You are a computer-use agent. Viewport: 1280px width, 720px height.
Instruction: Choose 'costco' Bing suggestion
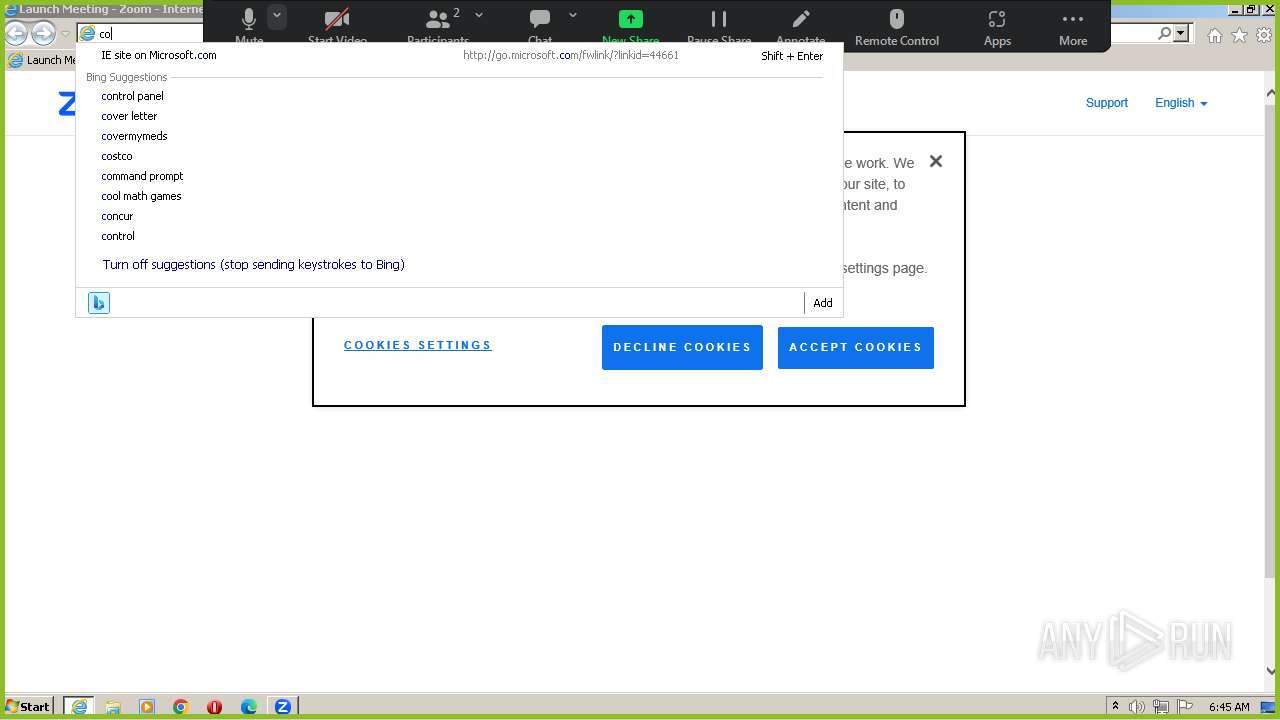pos(116,156)
